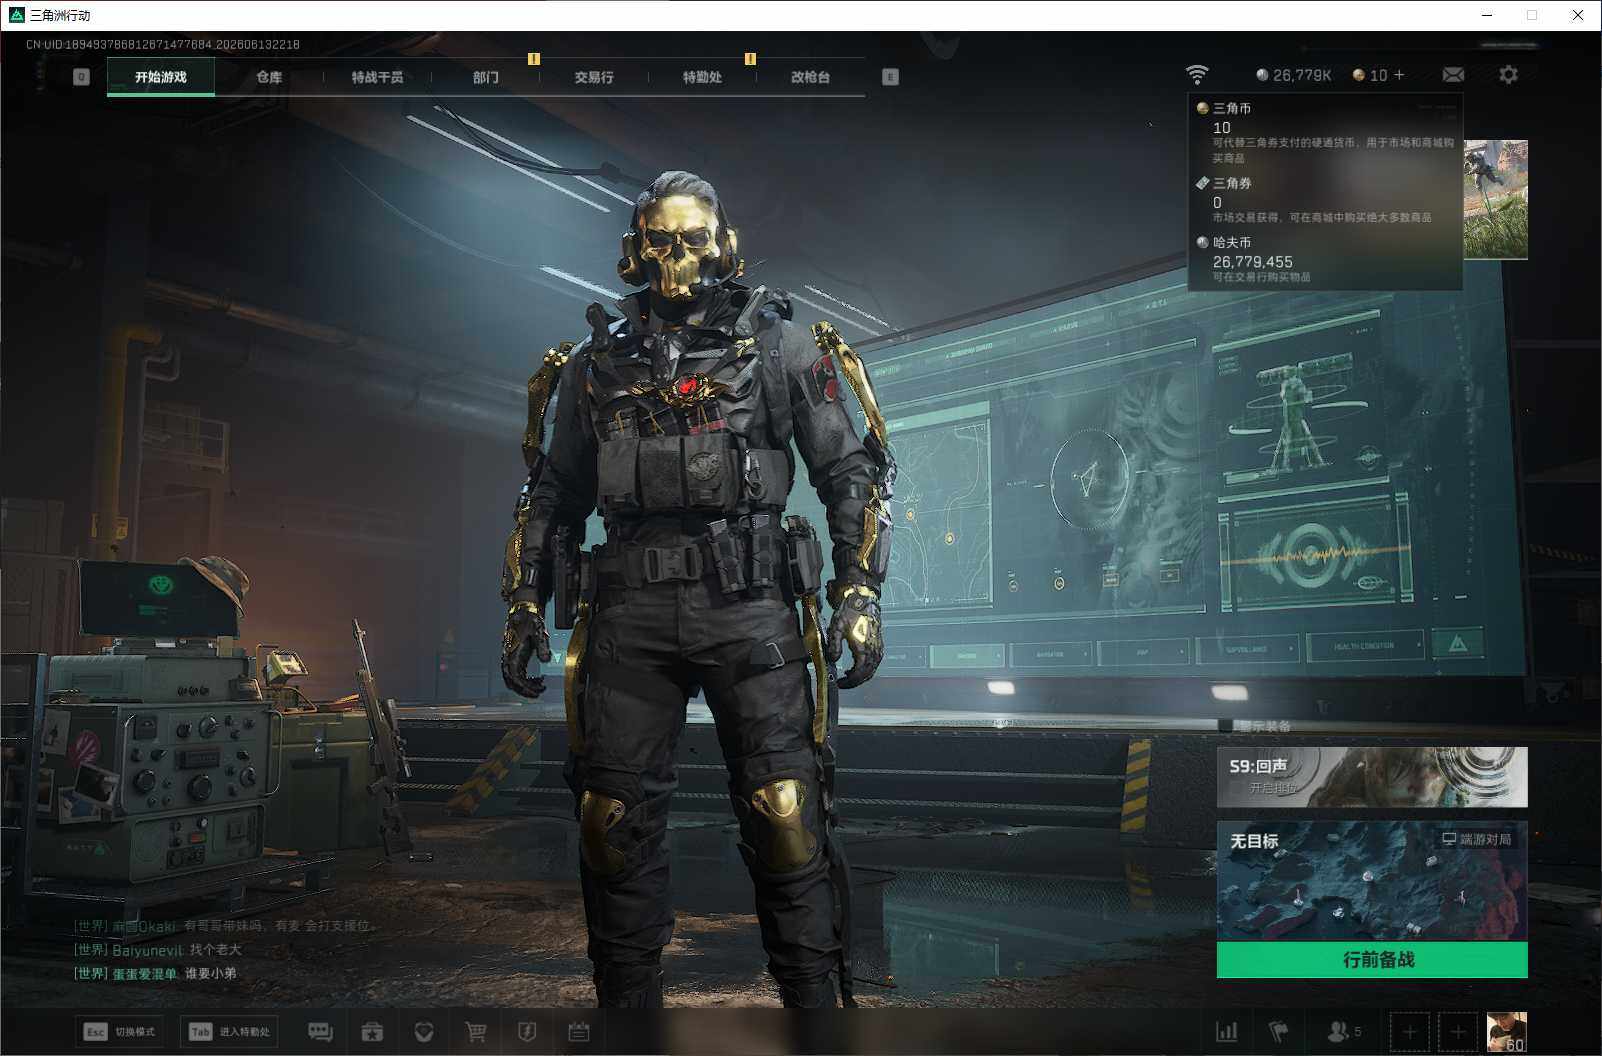Open the bar chart statistics icon
1602x1056 pixels.
pyautogui.click(x=1227, y=1032)
